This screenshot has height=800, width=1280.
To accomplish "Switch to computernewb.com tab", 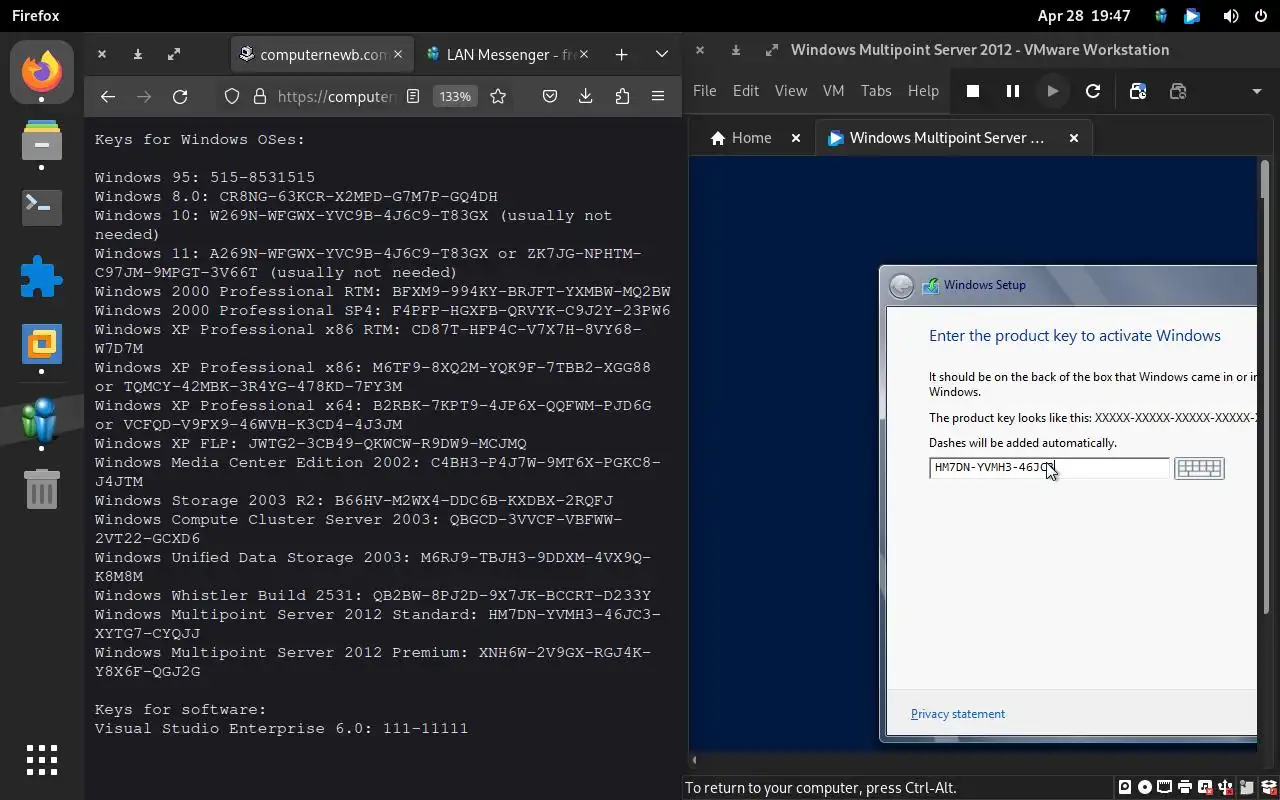I will tap(322, 54).
